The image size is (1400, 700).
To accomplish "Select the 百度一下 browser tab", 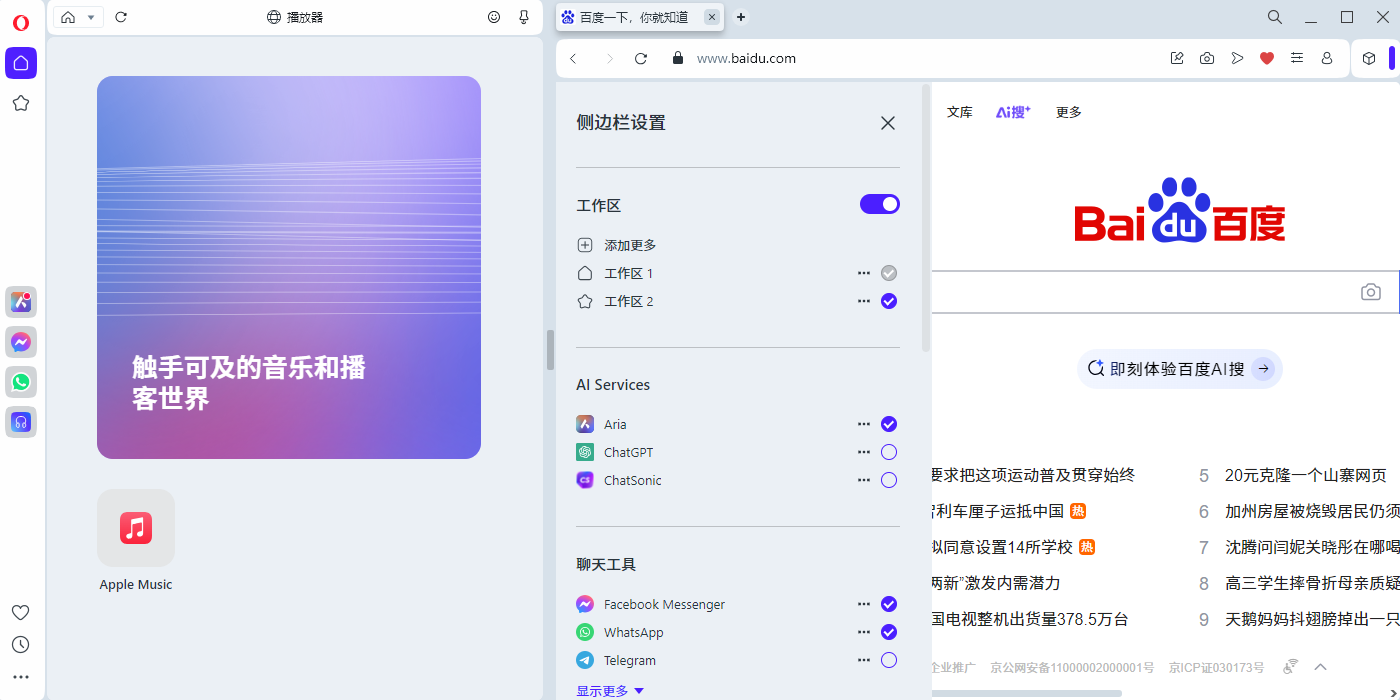I will pyautogui.click(x=633, y=17).
